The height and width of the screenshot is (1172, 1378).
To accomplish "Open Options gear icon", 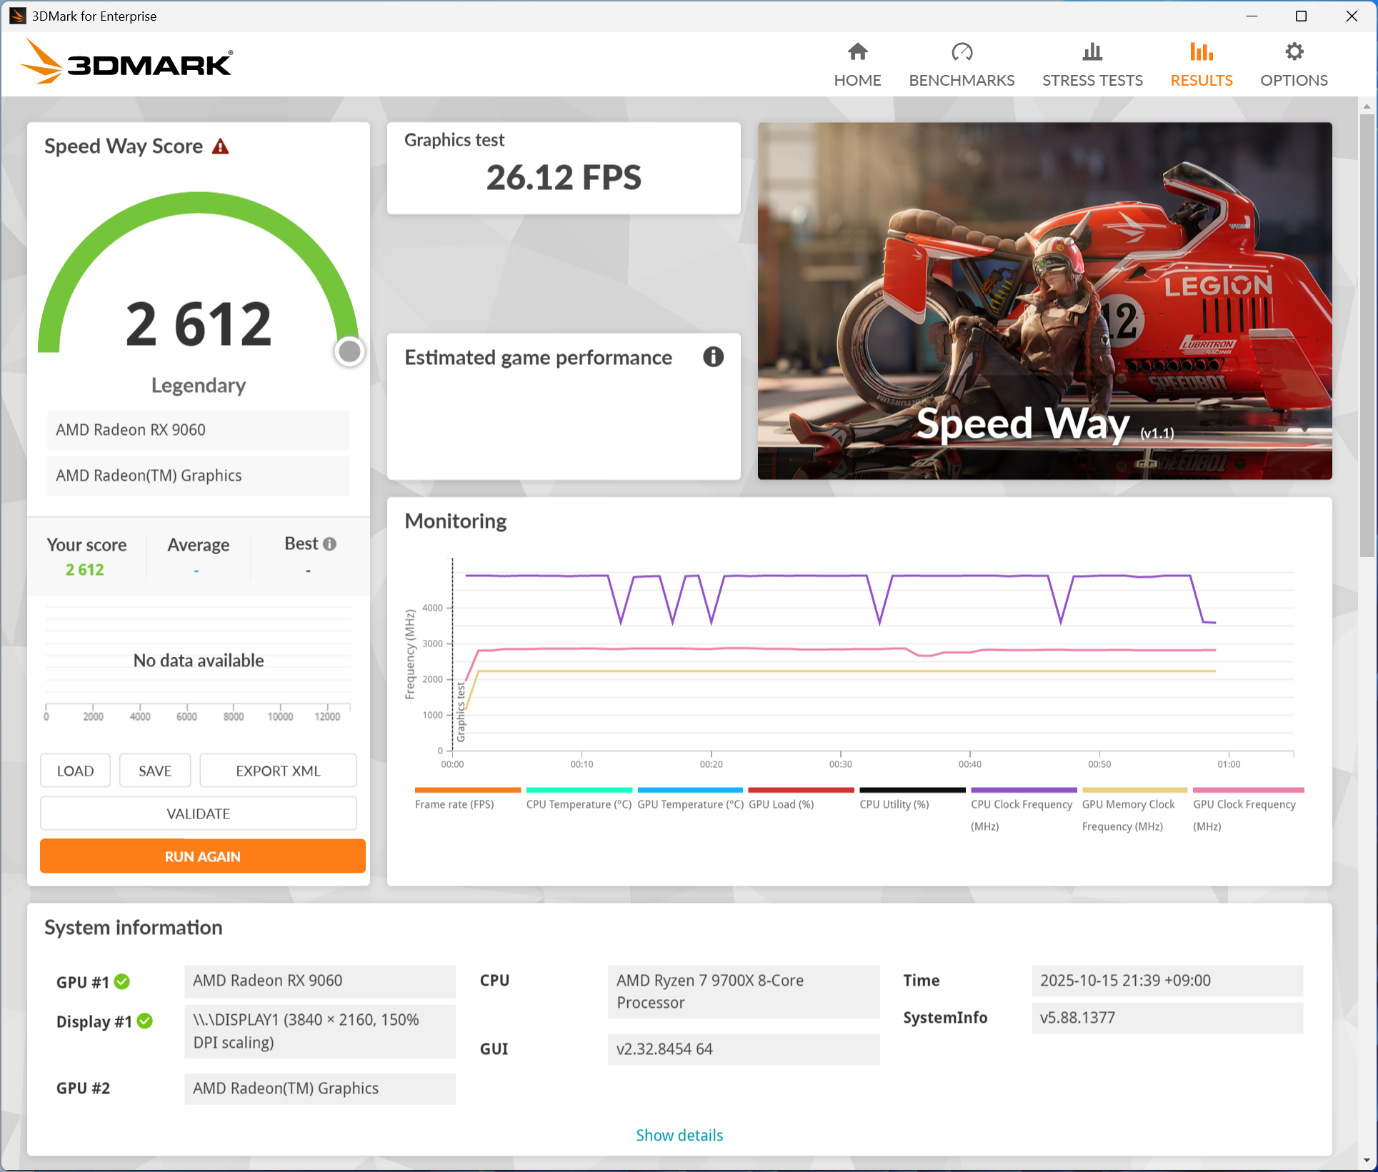I will (x=1294, y=52).
